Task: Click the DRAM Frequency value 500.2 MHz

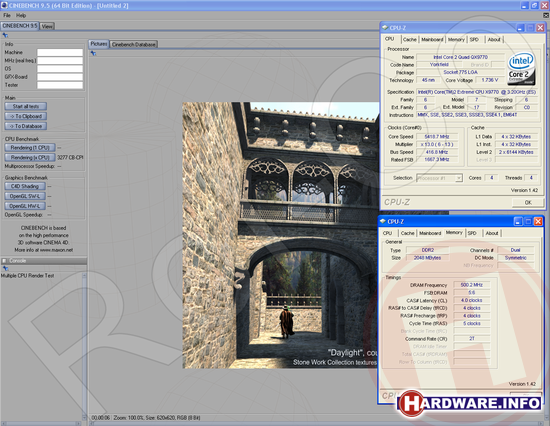Action: (x=471, y=285)
